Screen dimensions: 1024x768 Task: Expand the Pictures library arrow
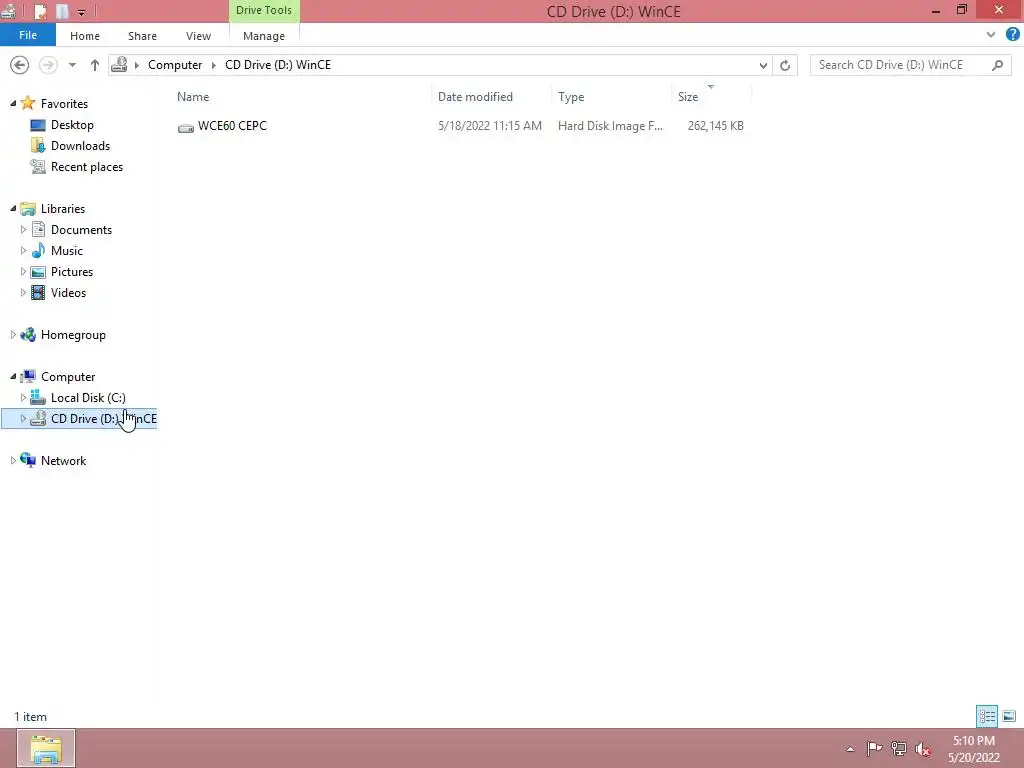[x=24, y=271]
